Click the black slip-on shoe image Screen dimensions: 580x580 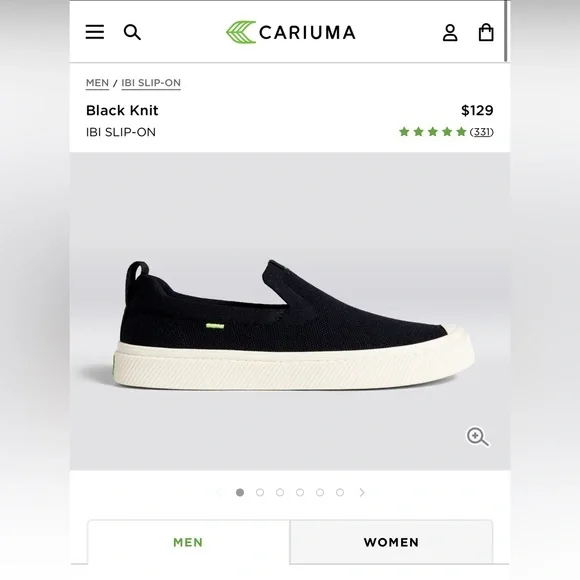(293, 326)
